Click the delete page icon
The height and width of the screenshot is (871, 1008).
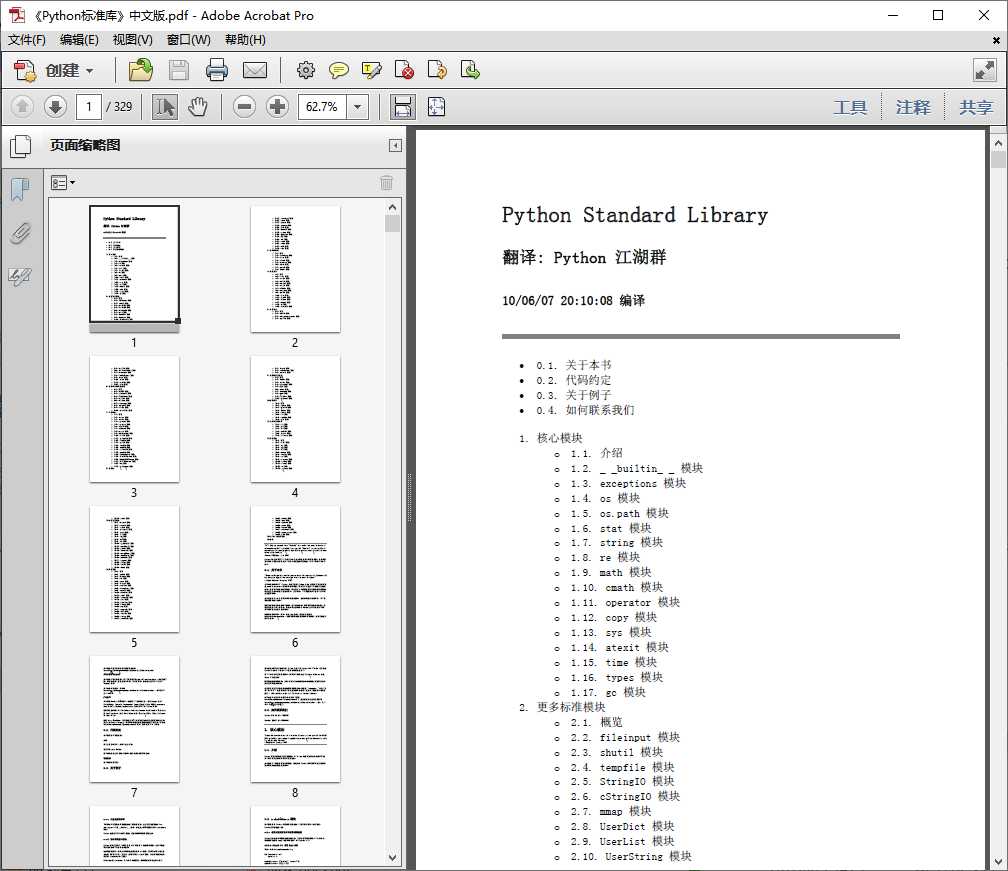pos(404,70)
